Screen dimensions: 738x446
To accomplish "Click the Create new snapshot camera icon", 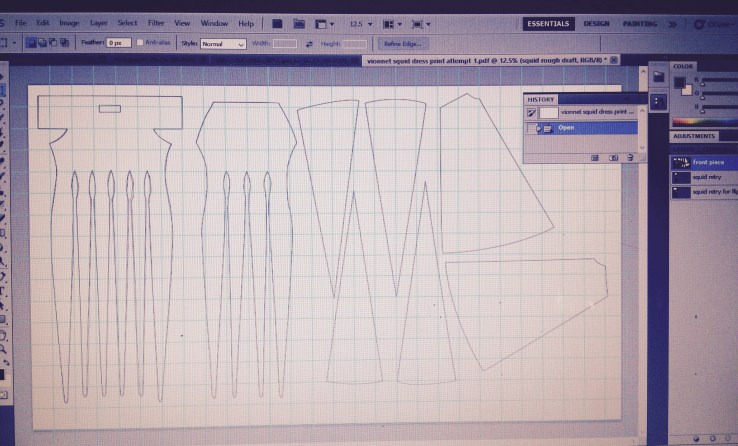I will [x=613, y=158].
